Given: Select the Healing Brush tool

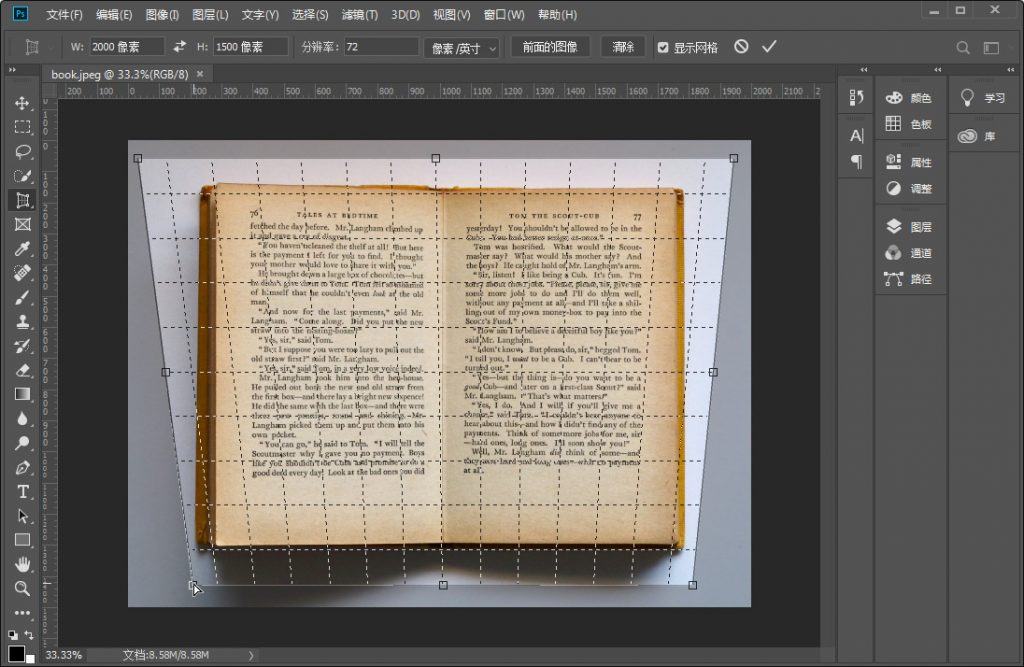Looking at the screenshot, I should coord(22,273).
